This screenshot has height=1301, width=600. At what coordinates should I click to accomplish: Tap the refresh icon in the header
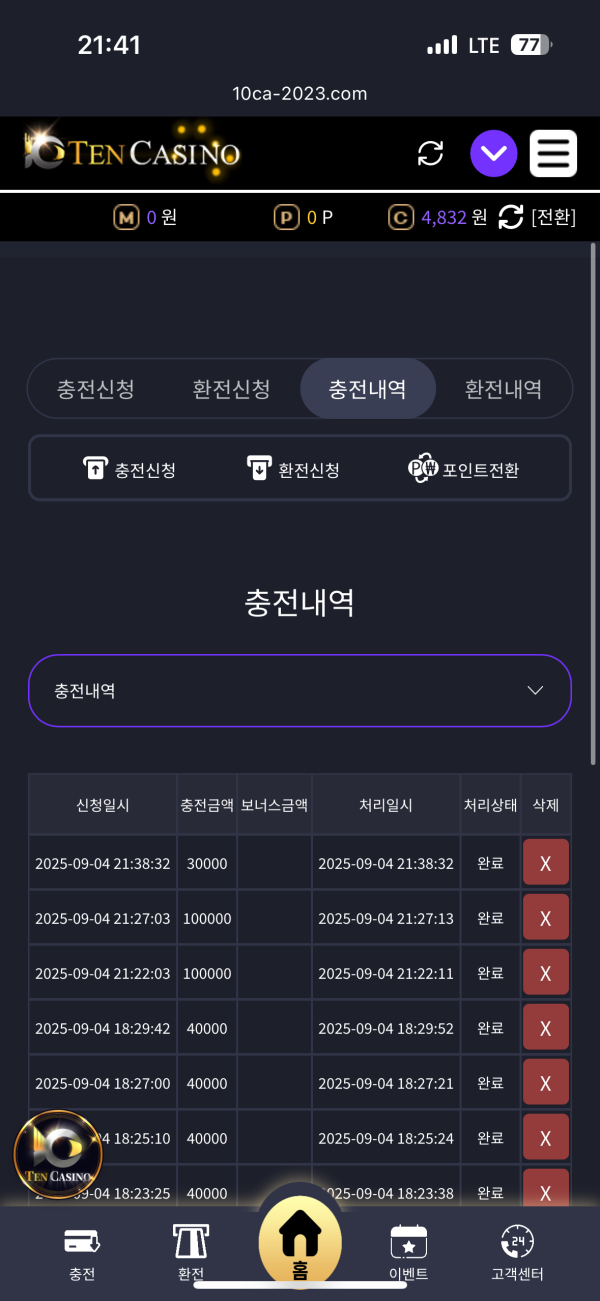430,153
